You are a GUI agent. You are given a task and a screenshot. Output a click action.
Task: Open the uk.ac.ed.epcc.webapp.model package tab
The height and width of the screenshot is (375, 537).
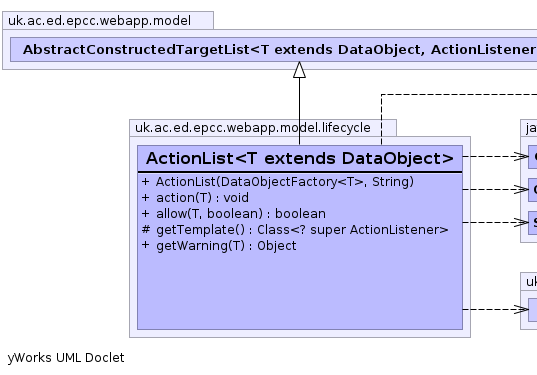click(x=108, y=21)
